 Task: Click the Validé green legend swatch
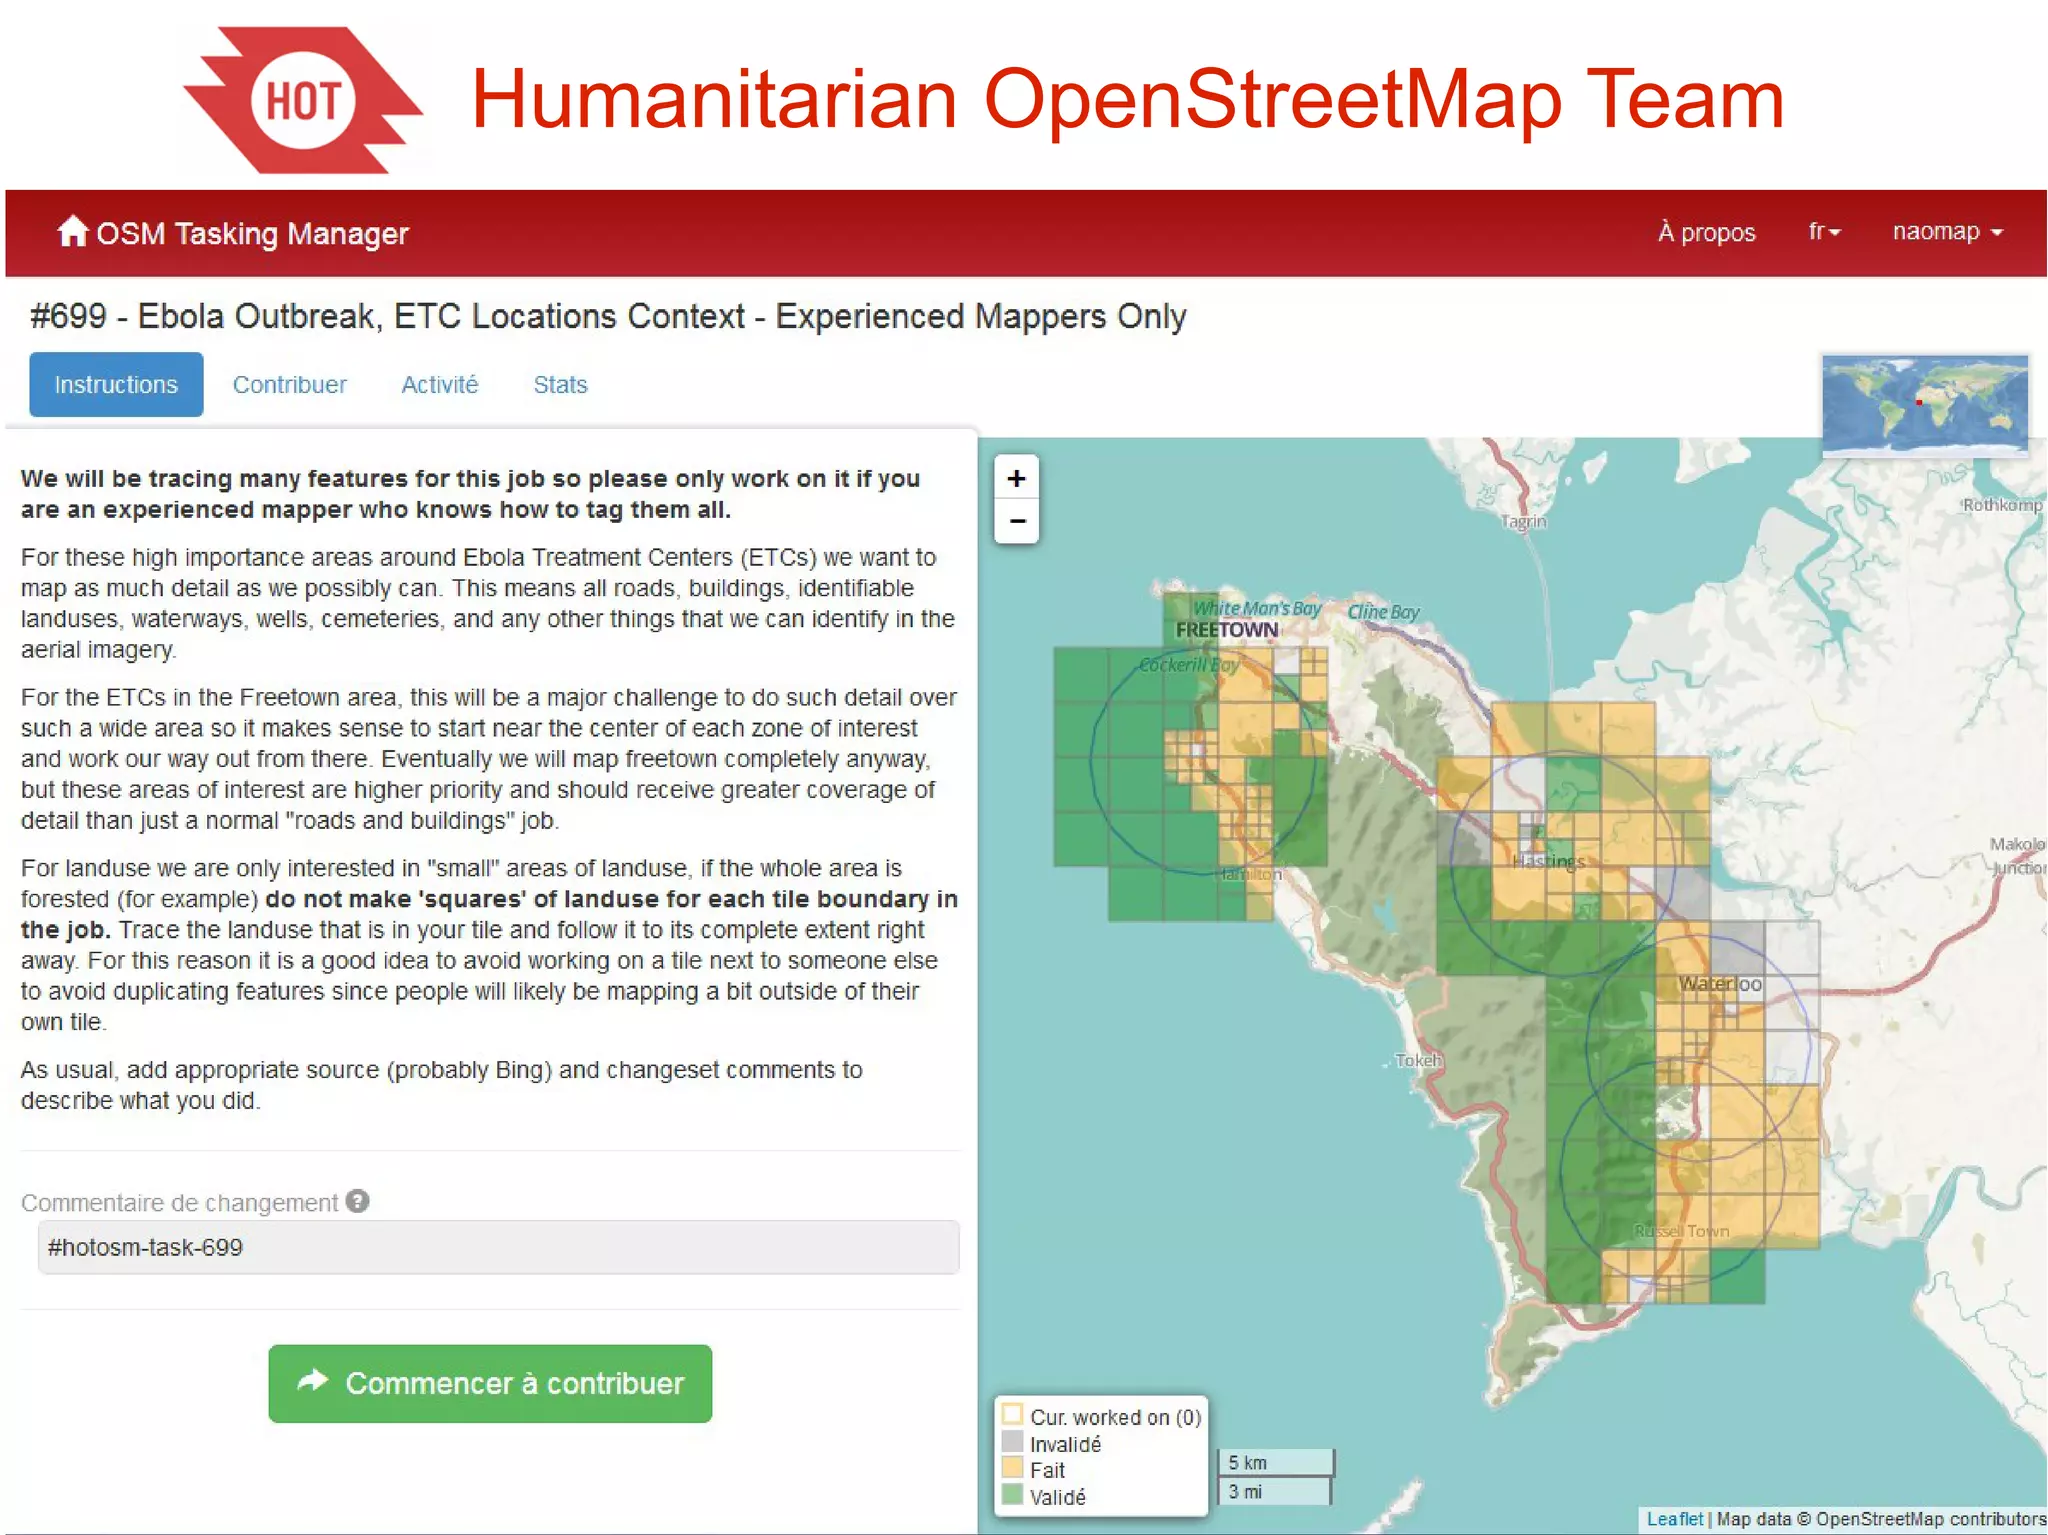click(x=1012, y=1495)
